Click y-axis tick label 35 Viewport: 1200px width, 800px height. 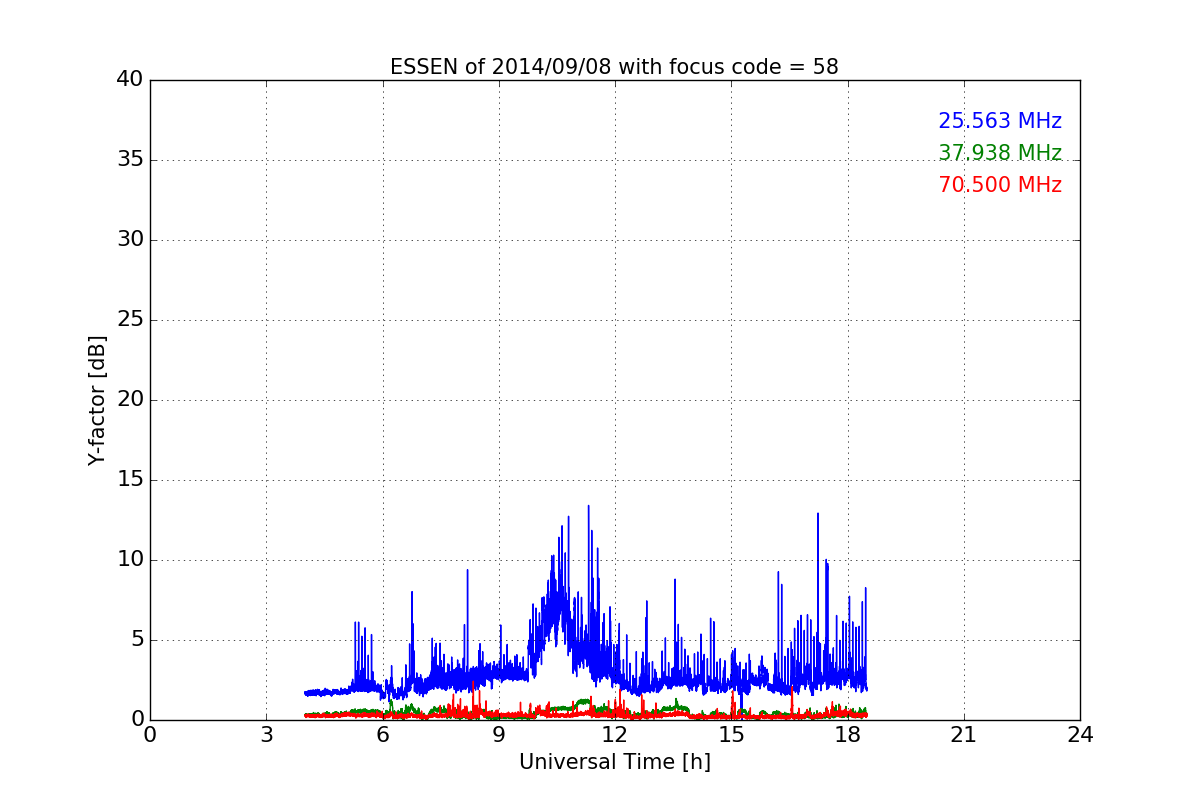click(x=130, y=160)
